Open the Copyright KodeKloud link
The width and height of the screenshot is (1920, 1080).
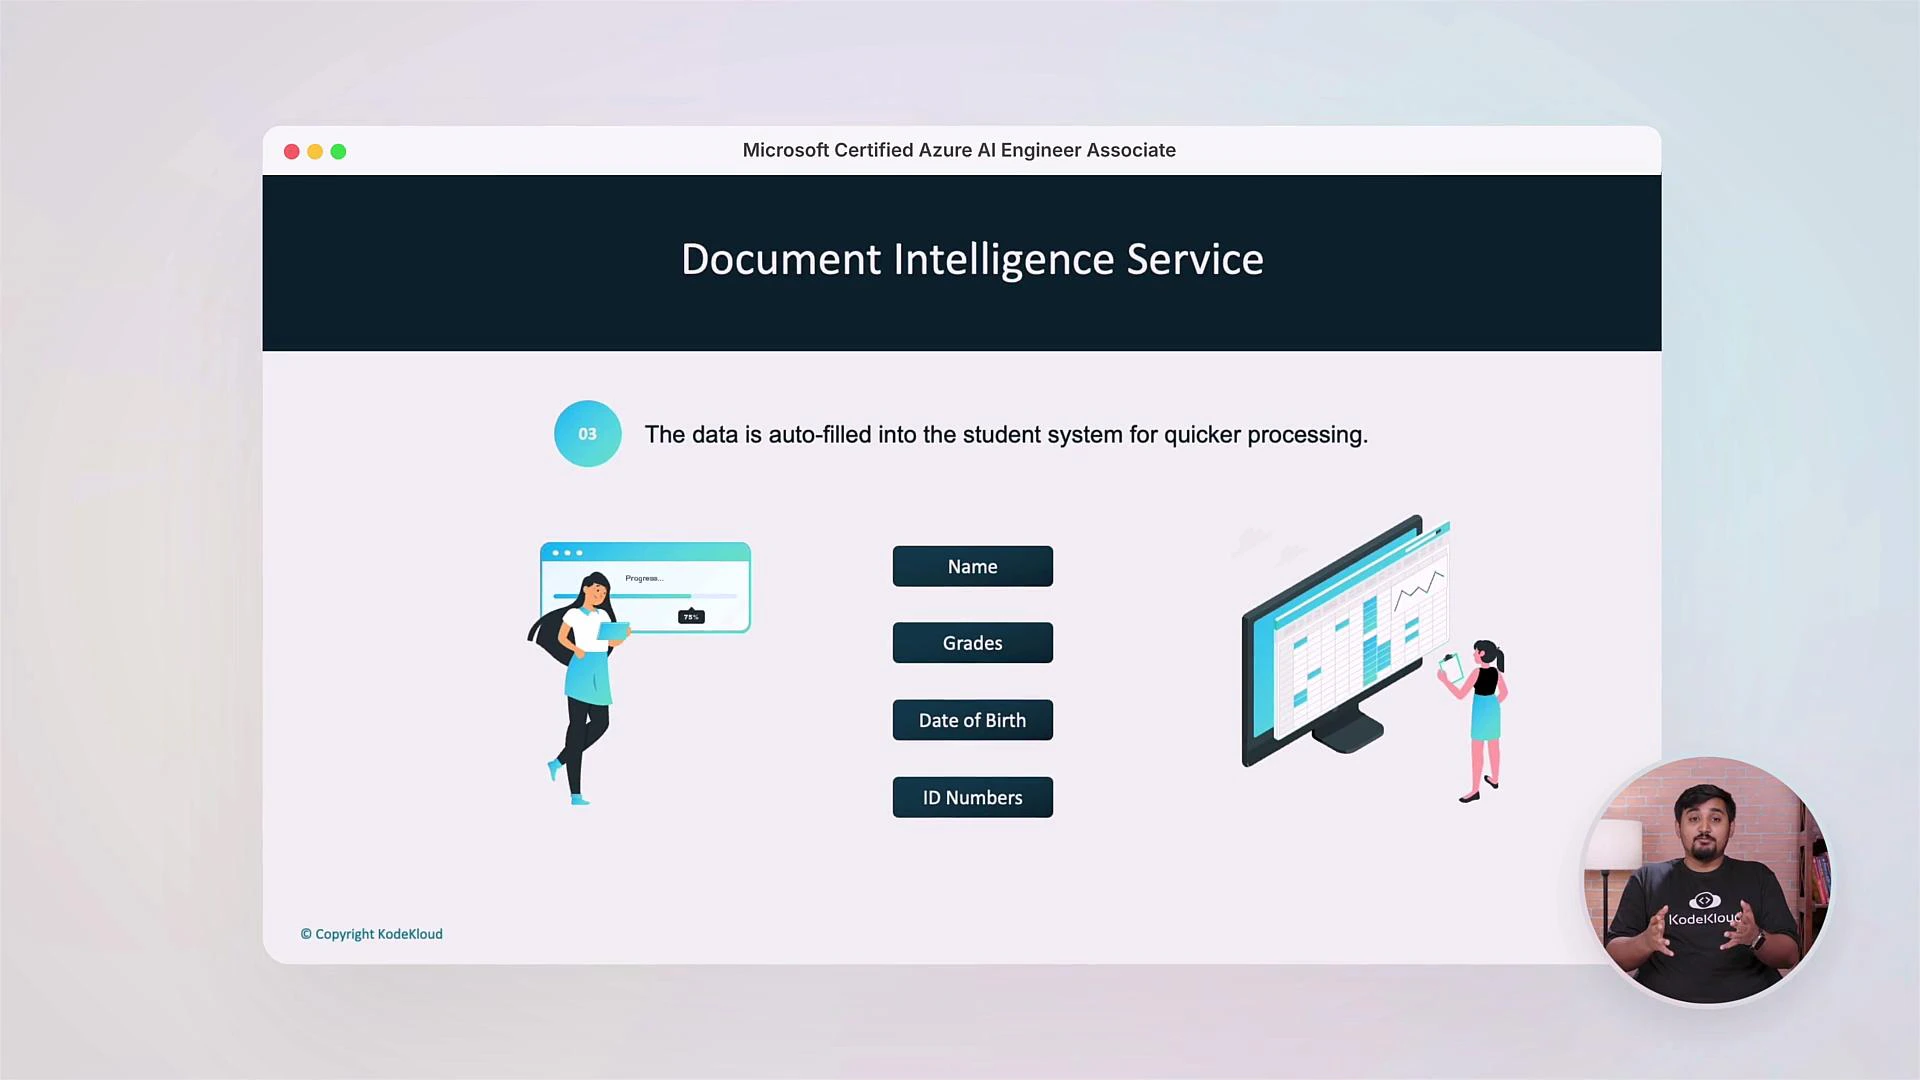372,934
